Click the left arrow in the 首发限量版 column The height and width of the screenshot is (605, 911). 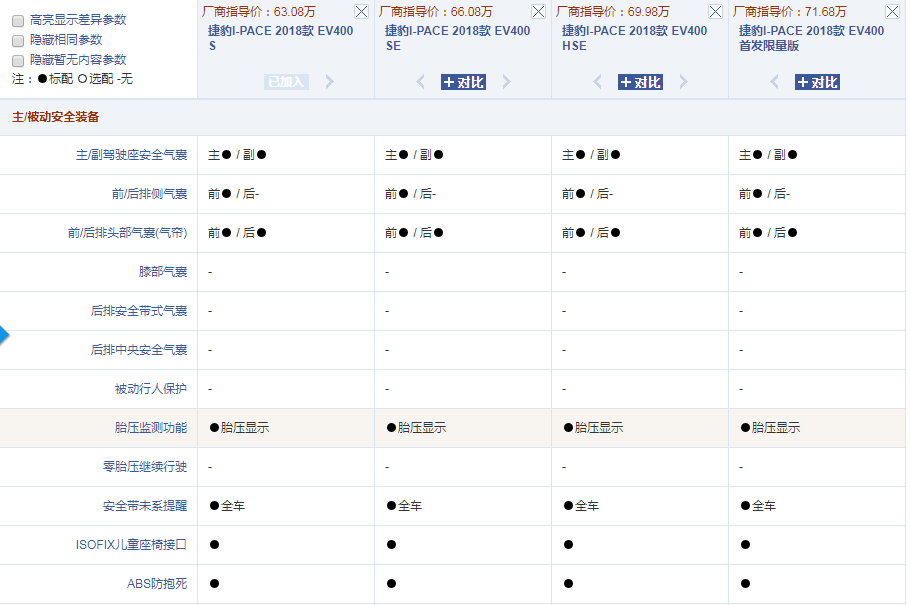(x=774, y=82)
